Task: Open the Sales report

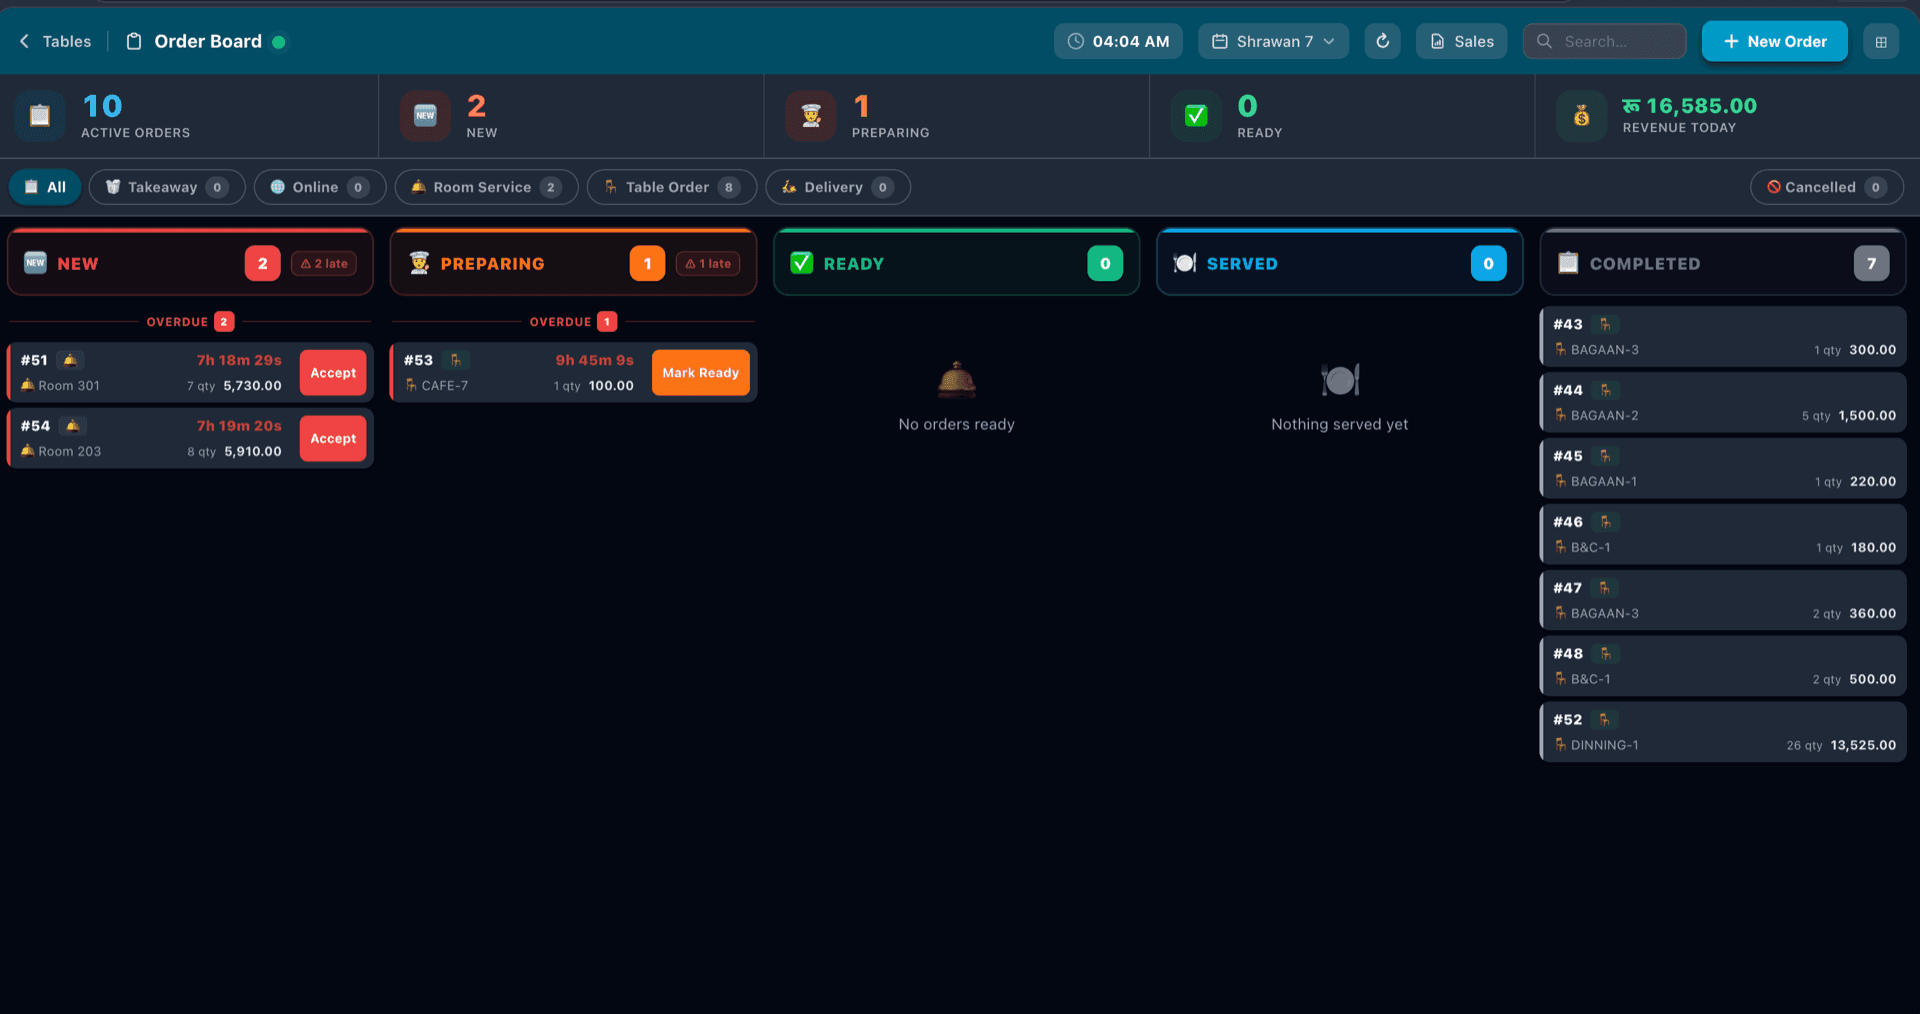Action: coord(1461,41)
